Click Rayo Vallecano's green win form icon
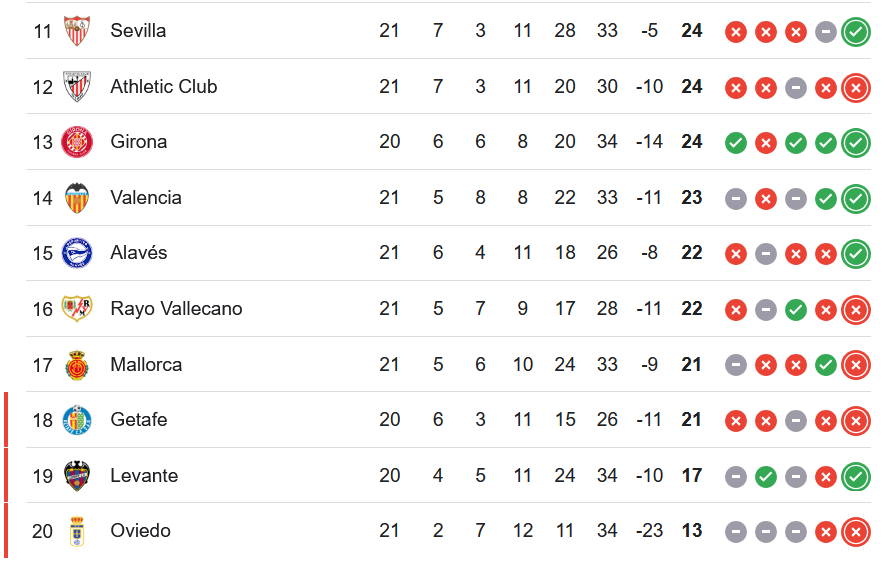Screen dimensions: 892x563 click(796, 310)
